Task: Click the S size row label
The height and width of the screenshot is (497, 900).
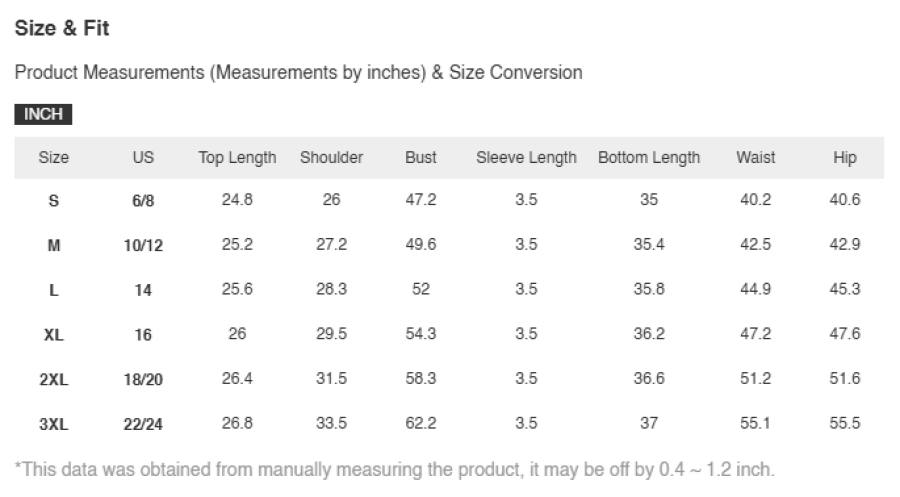Action: 53,201
